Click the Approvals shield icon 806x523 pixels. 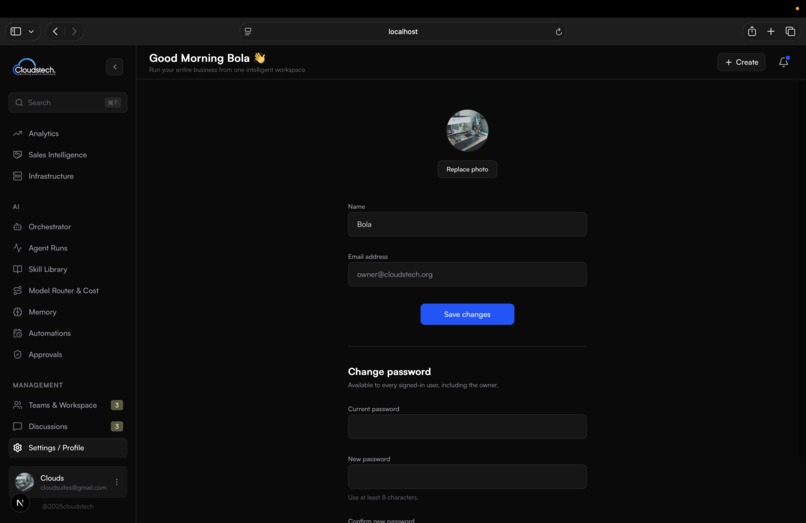click(x=17, y=354)
